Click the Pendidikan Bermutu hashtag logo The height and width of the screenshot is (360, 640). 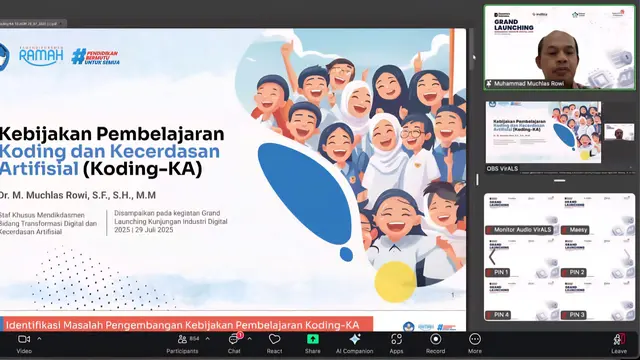[x=96, y=57]
